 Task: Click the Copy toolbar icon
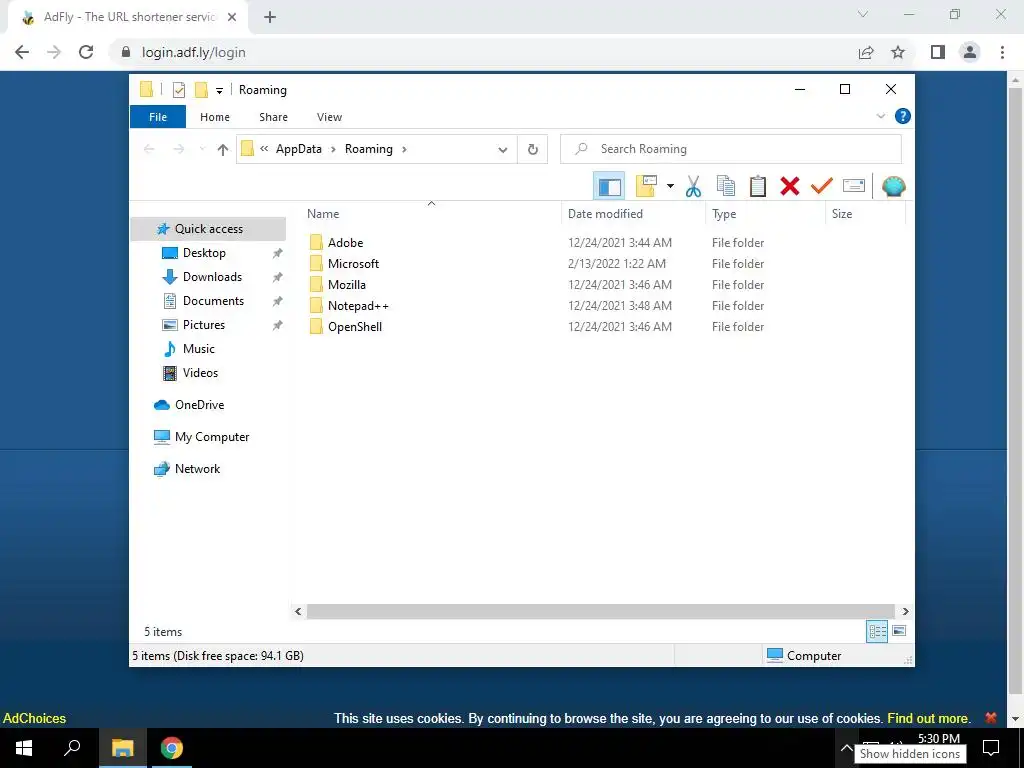[726, 187]
